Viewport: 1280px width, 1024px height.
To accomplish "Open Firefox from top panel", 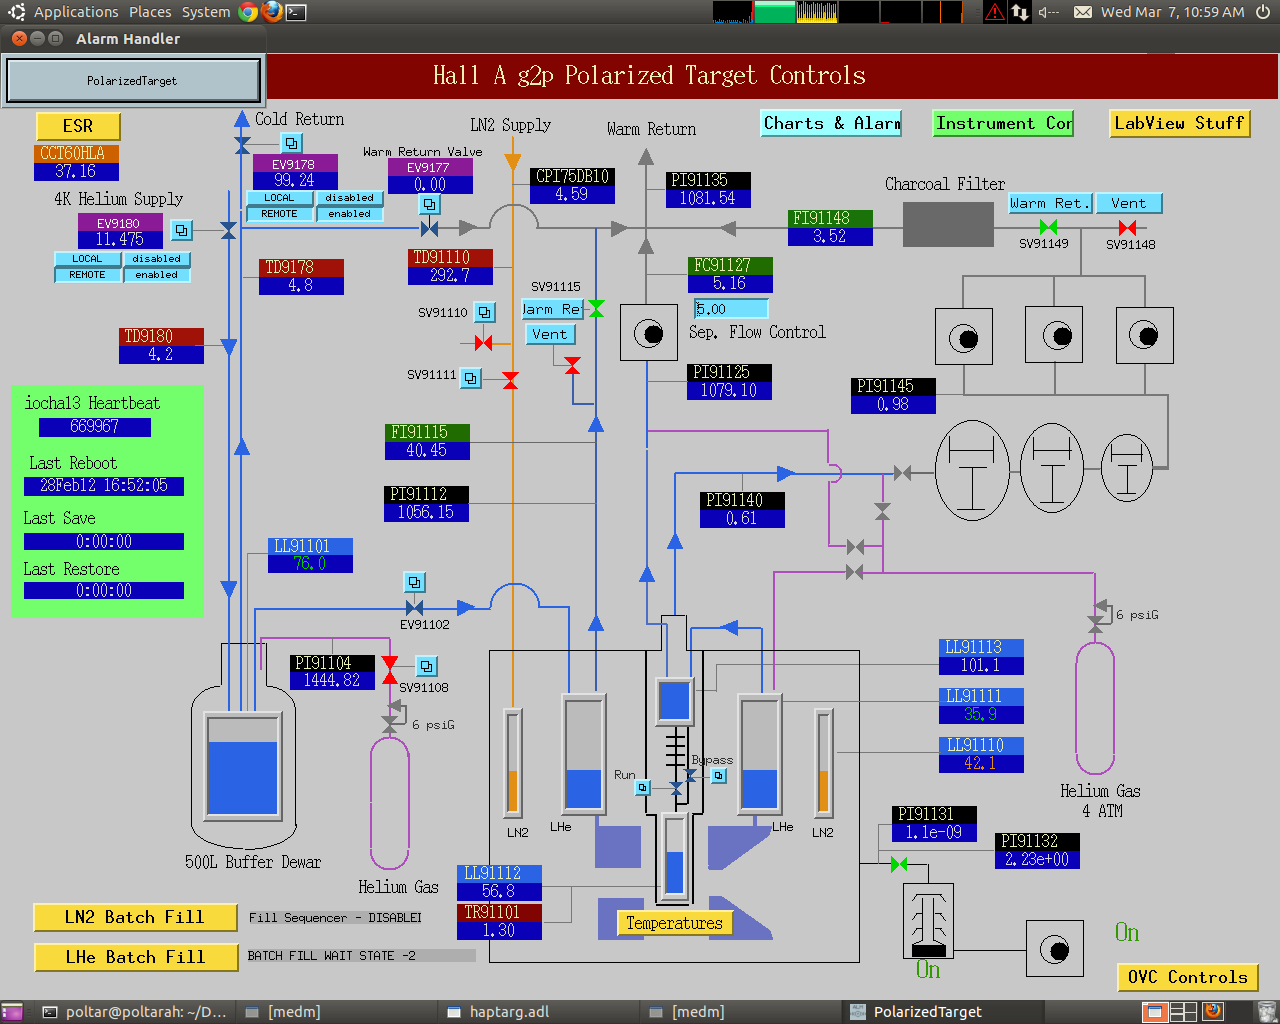I will click(272, 12).
